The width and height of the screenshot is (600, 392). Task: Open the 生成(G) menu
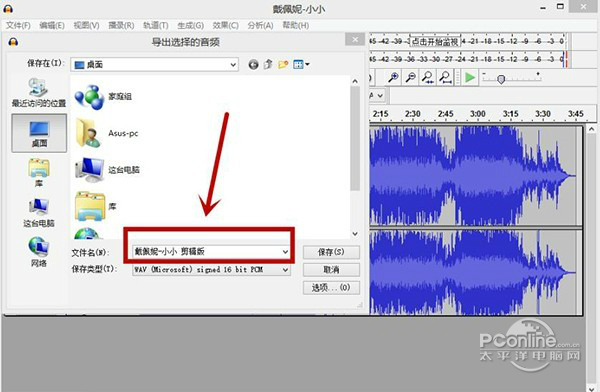[191, 25]
